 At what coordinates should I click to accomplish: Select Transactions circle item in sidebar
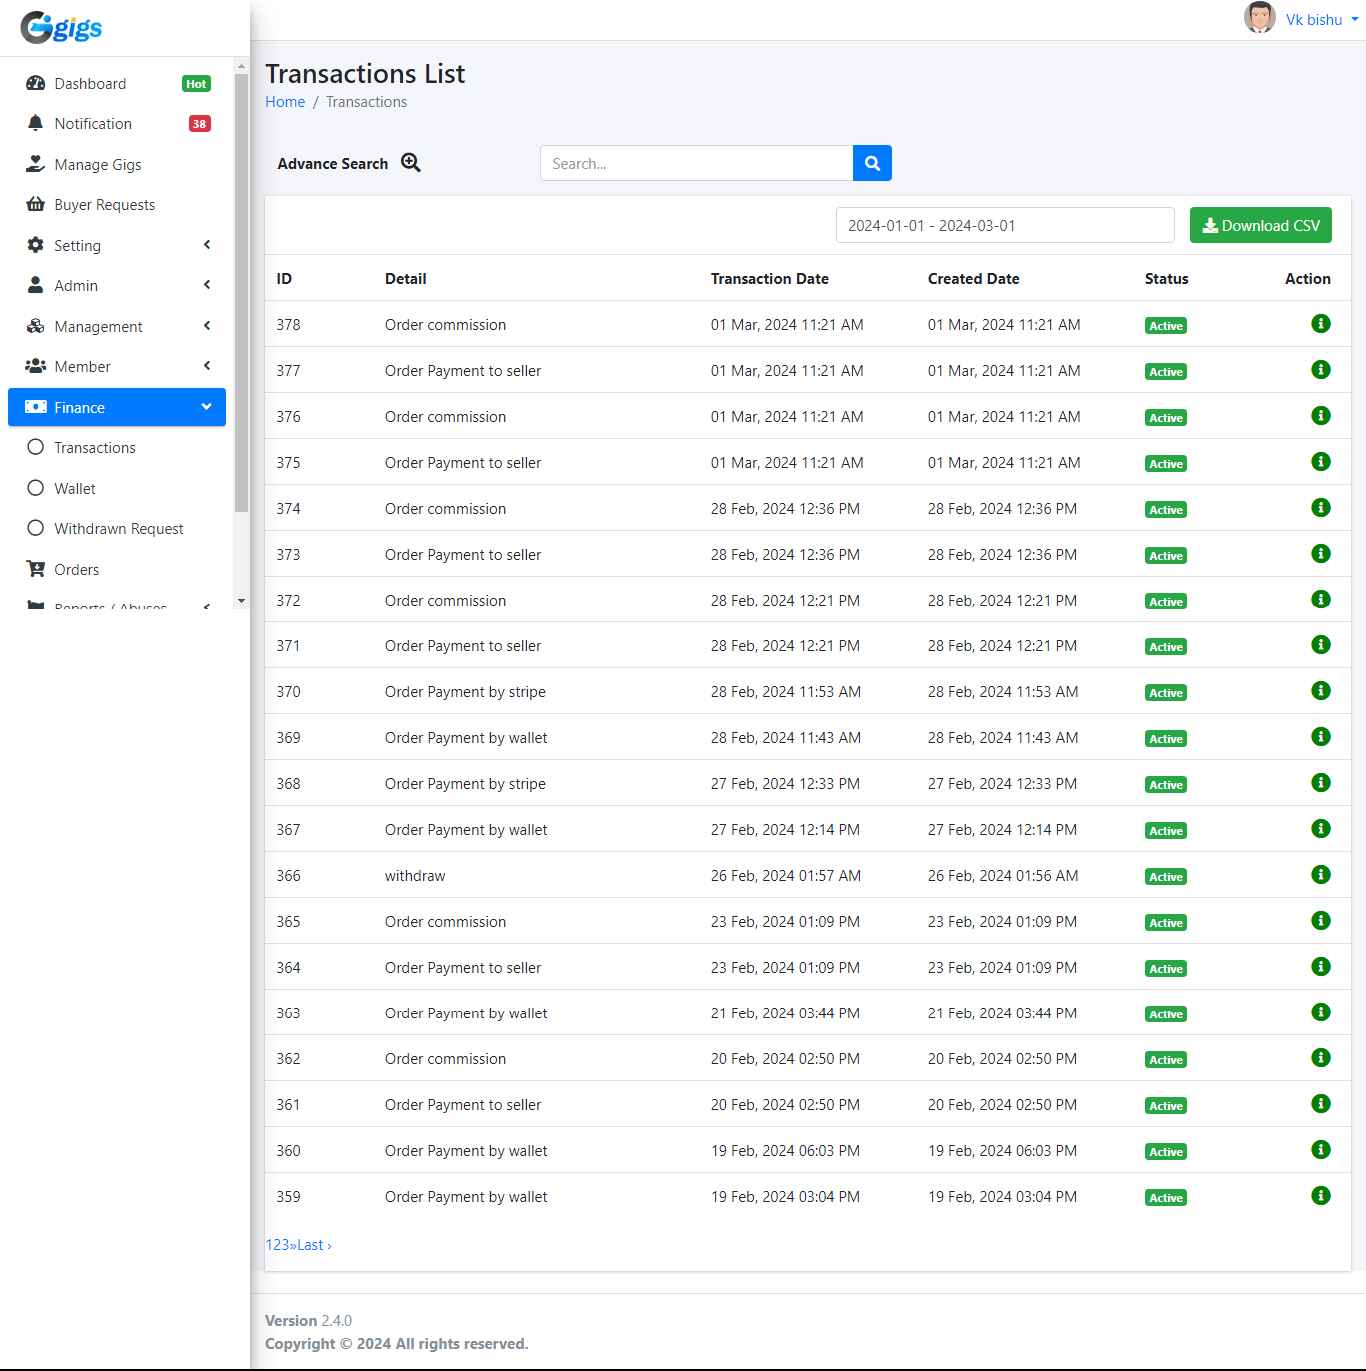[x=36, y=447]
